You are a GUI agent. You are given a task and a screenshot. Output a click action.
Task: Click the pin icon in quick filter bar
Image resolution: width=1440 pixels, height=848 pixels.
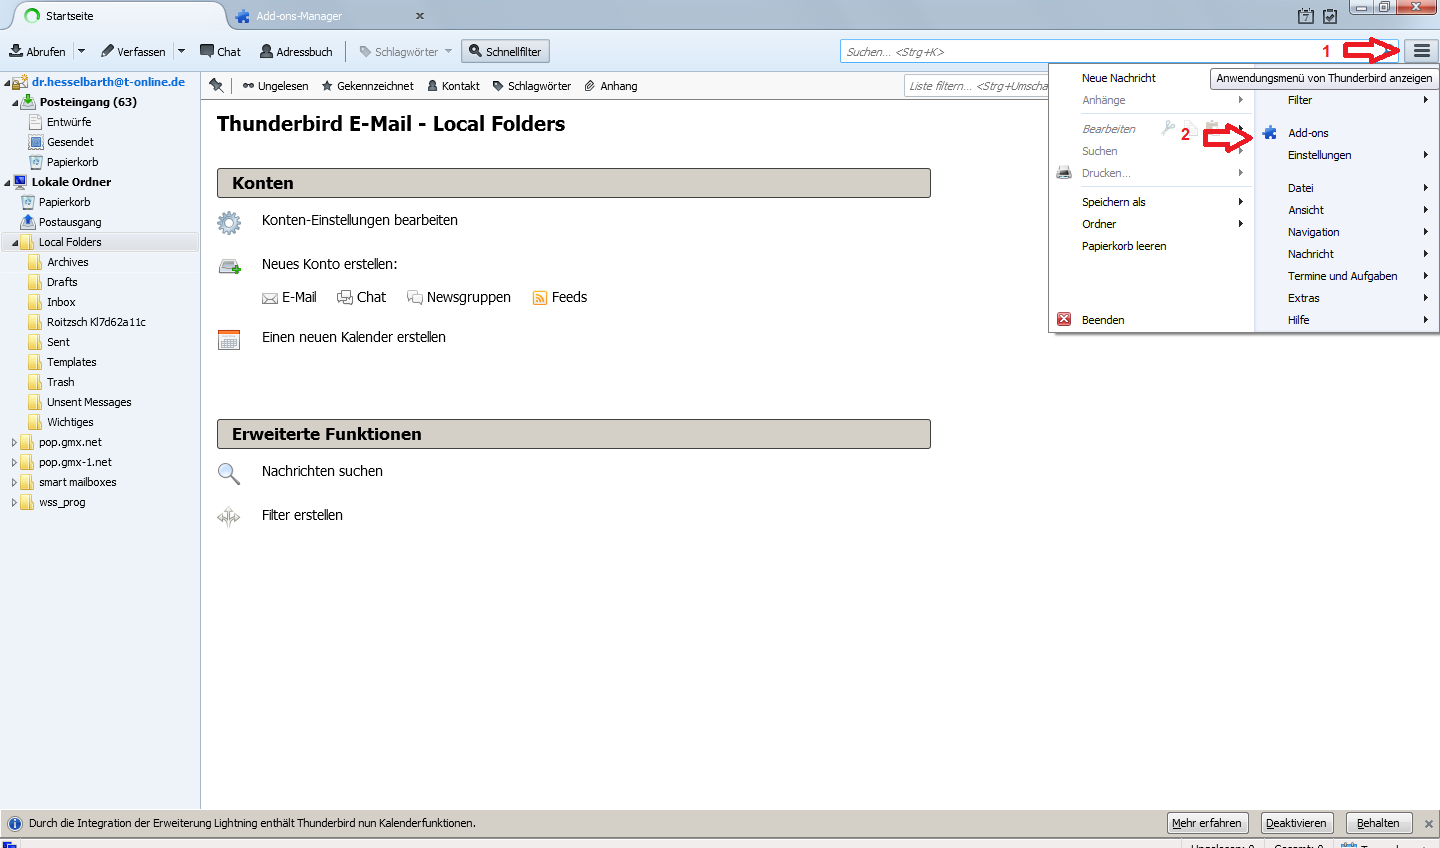216,85
